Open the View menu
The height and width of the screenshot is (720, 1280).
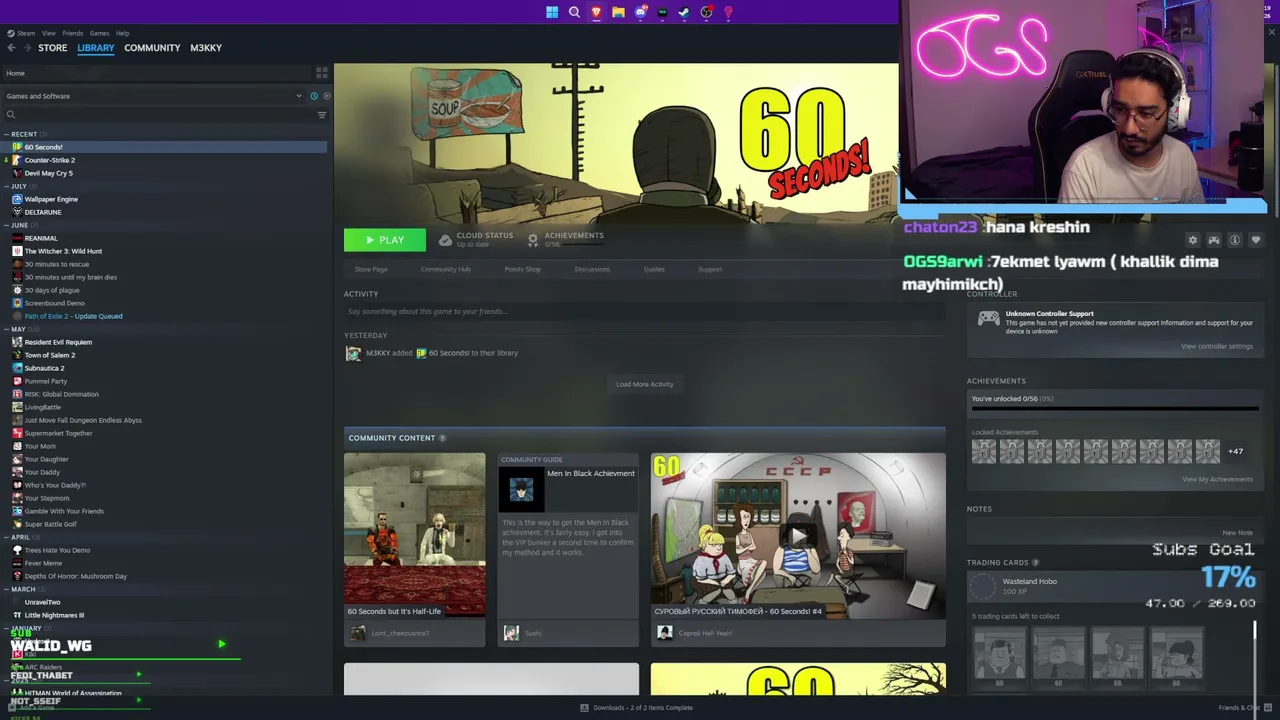click(x=48, y=33)
